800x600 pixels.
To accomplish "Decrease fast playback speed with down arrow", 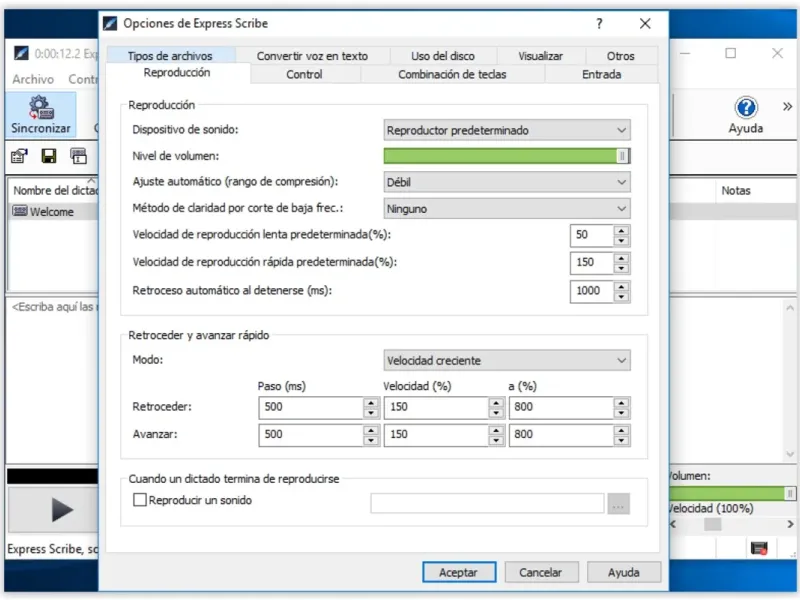I will click(621, 268).
